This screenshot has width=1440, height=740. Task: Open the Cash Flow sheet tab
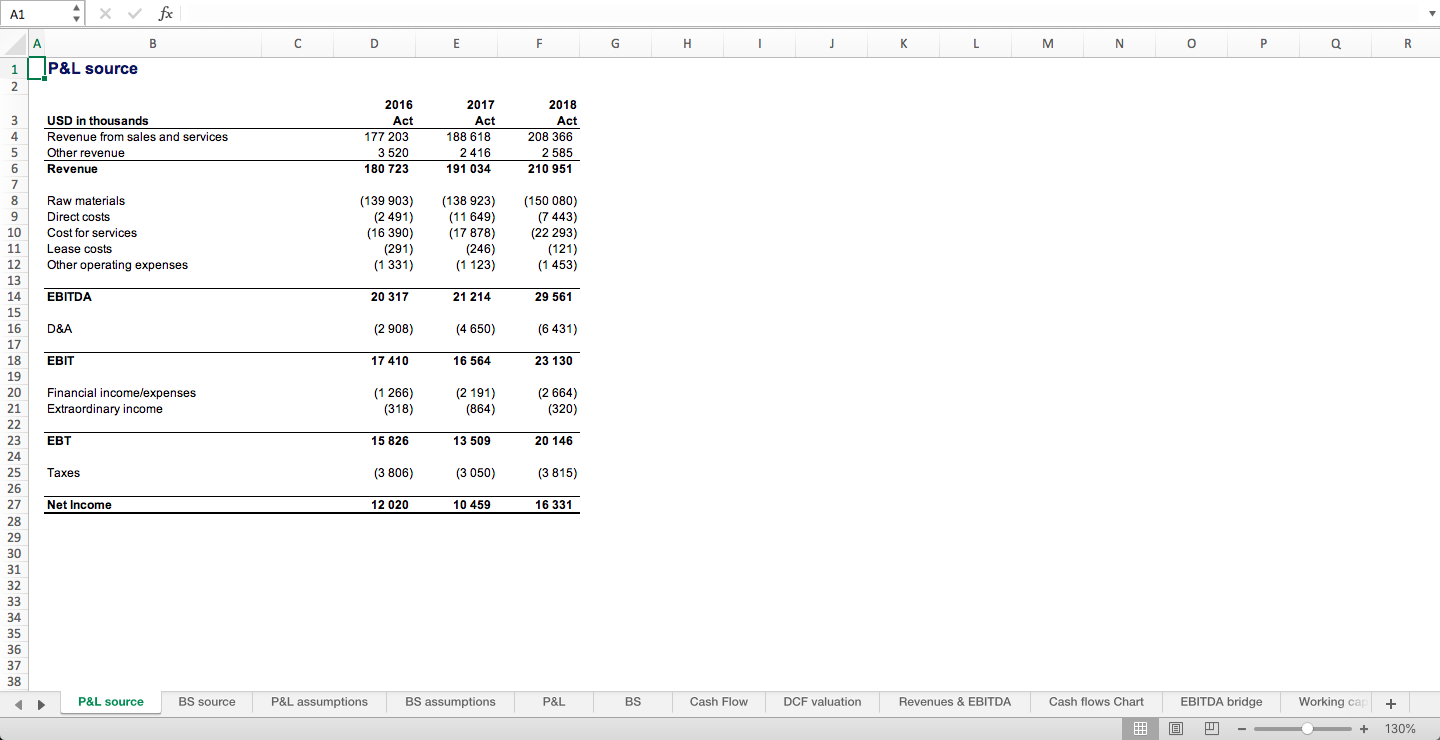coord(718,702)
